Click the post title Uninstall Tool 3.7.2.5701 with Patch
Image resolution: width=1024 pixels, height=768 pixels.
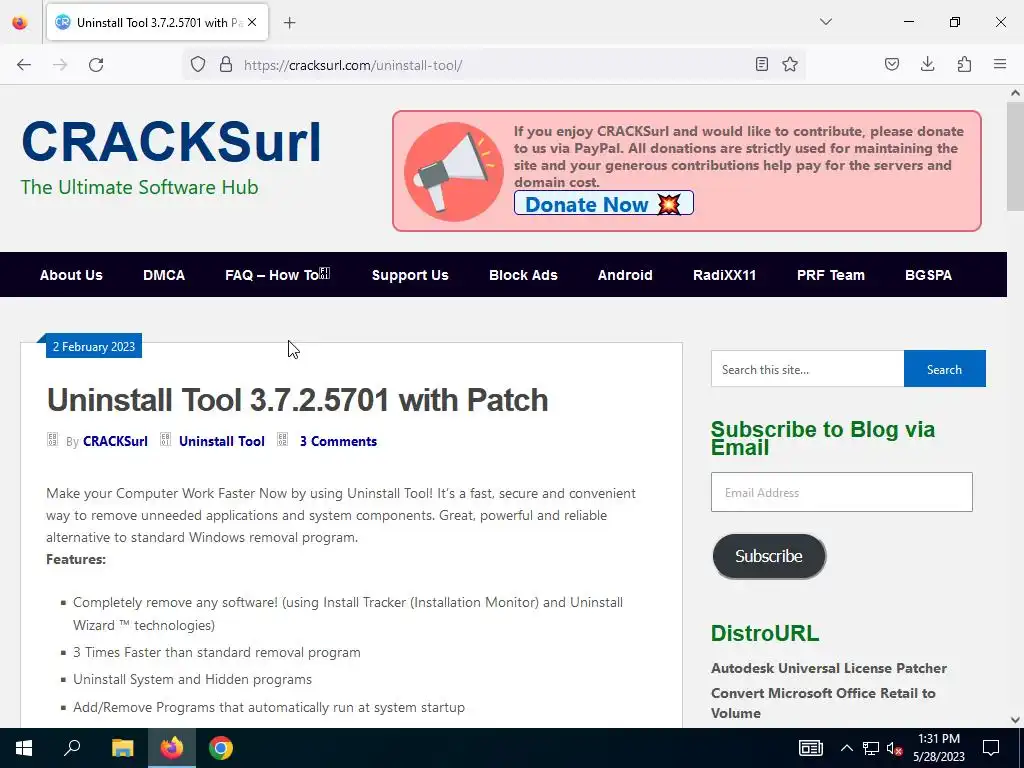point(297,400)
